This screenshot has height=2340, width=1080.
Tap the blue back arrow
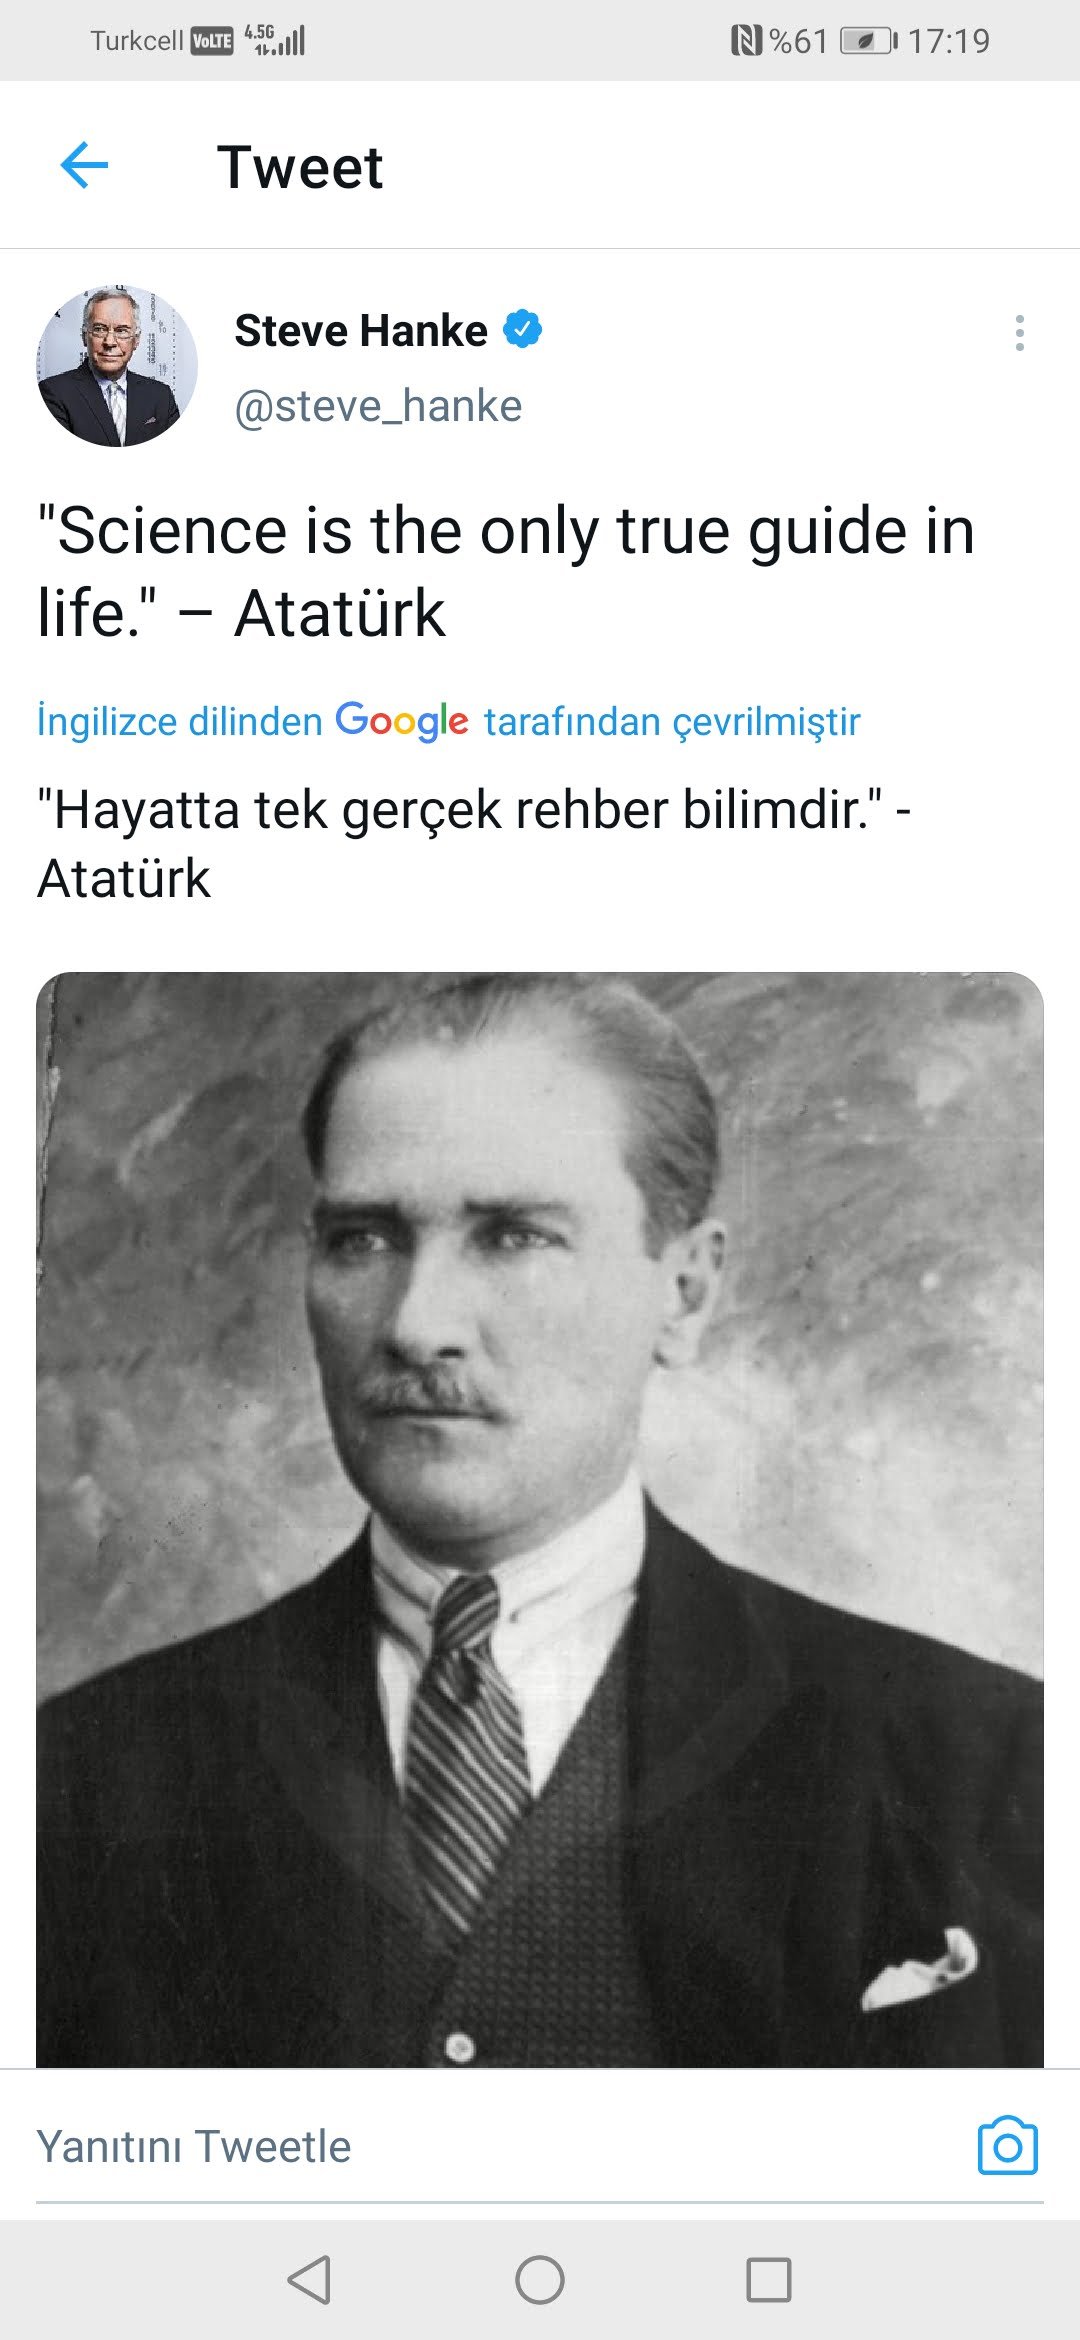coord(84,165)
